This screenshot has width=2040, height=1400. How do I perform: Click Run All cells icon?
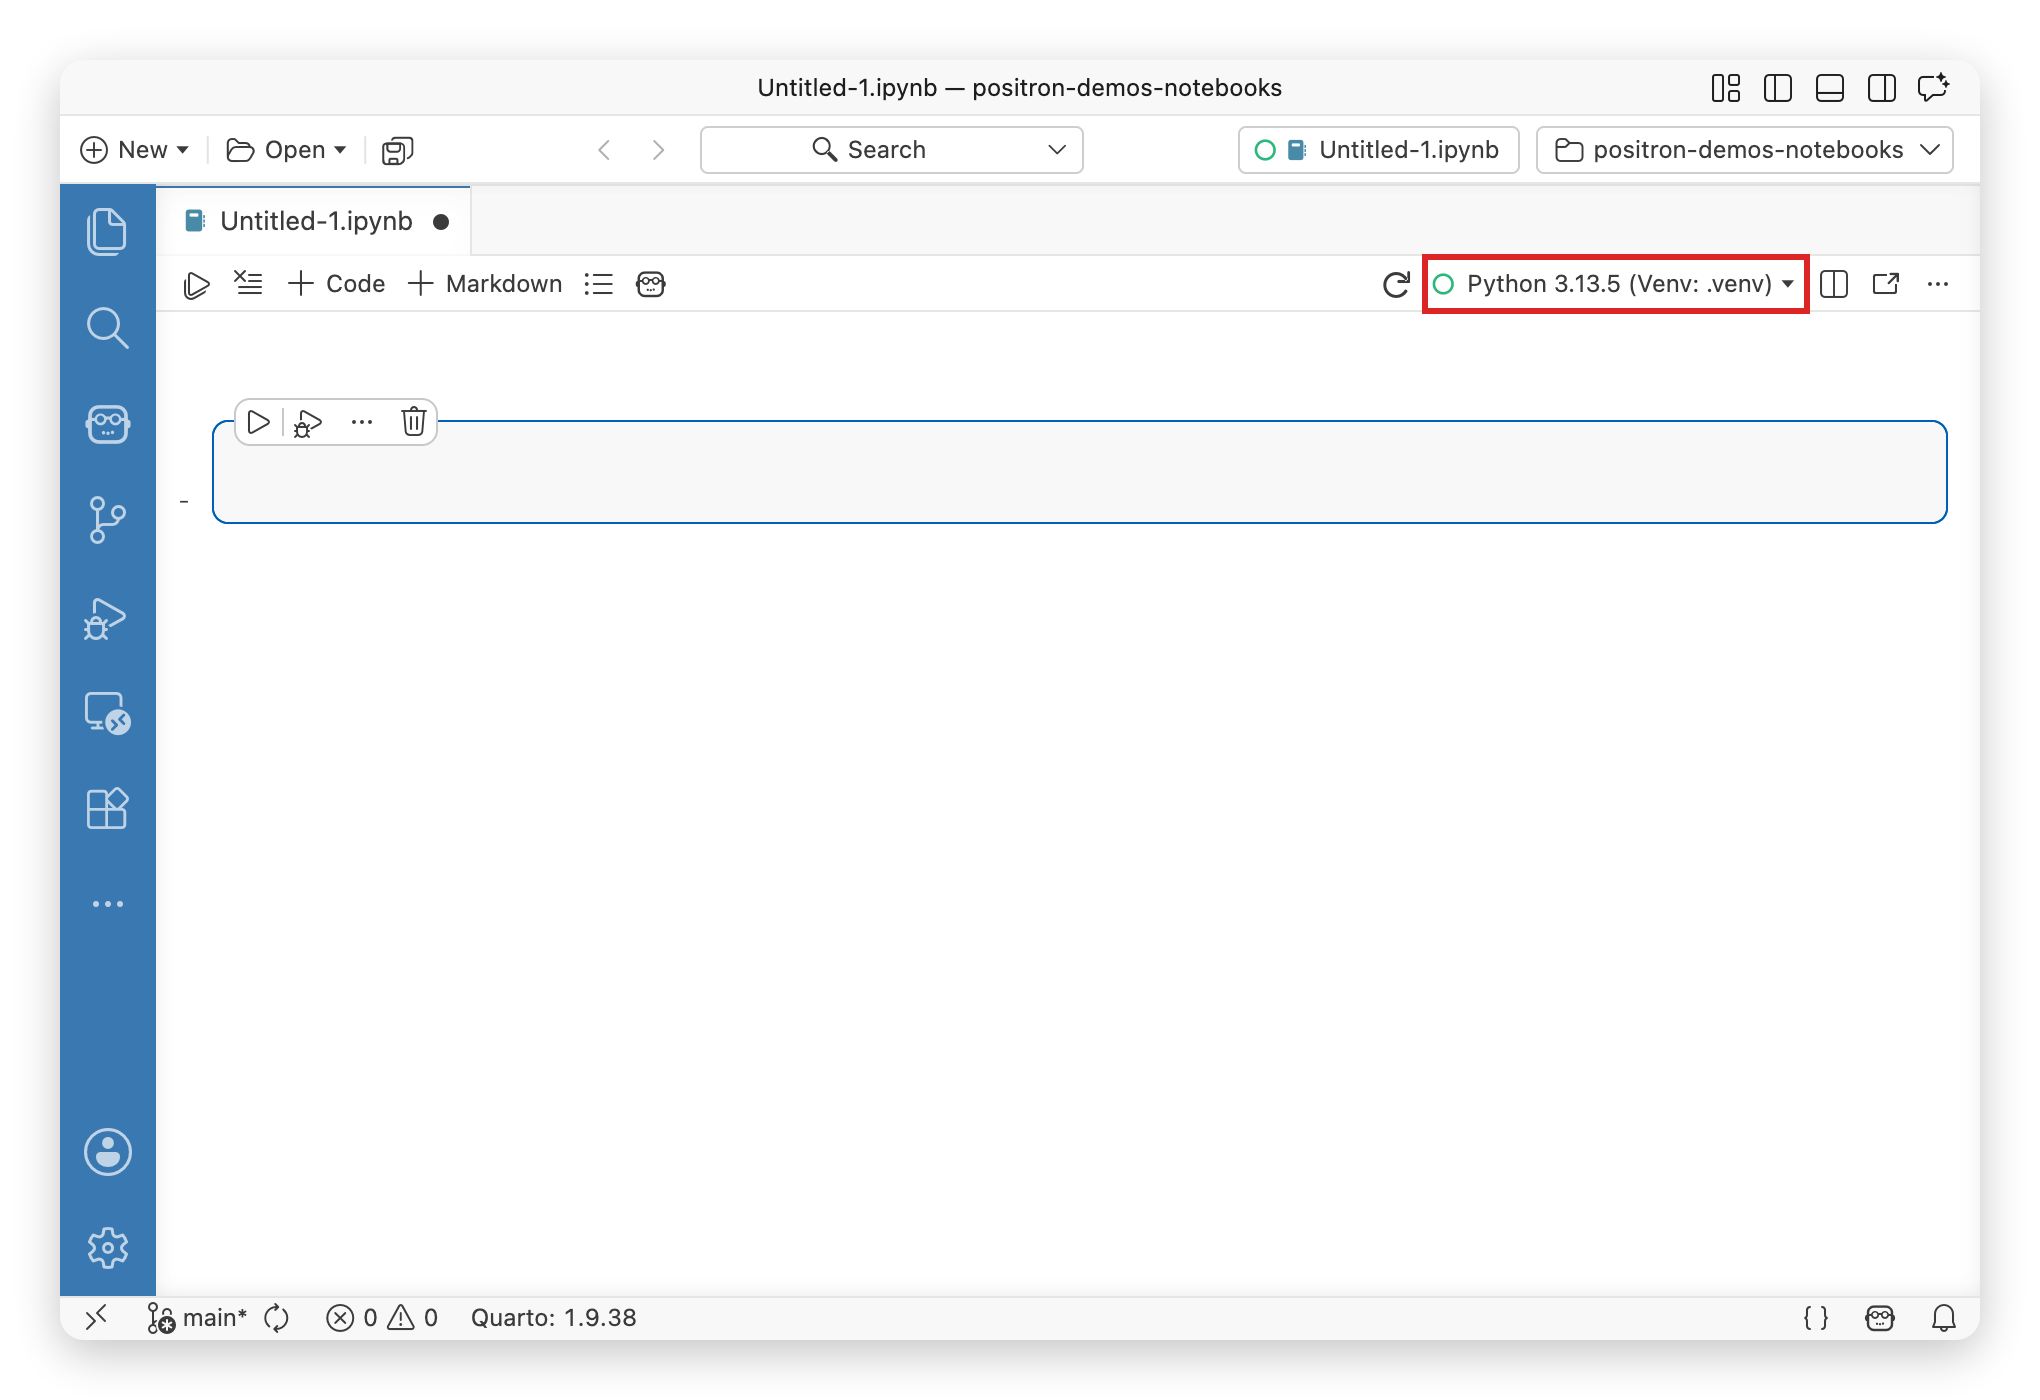tap(196, 285)
